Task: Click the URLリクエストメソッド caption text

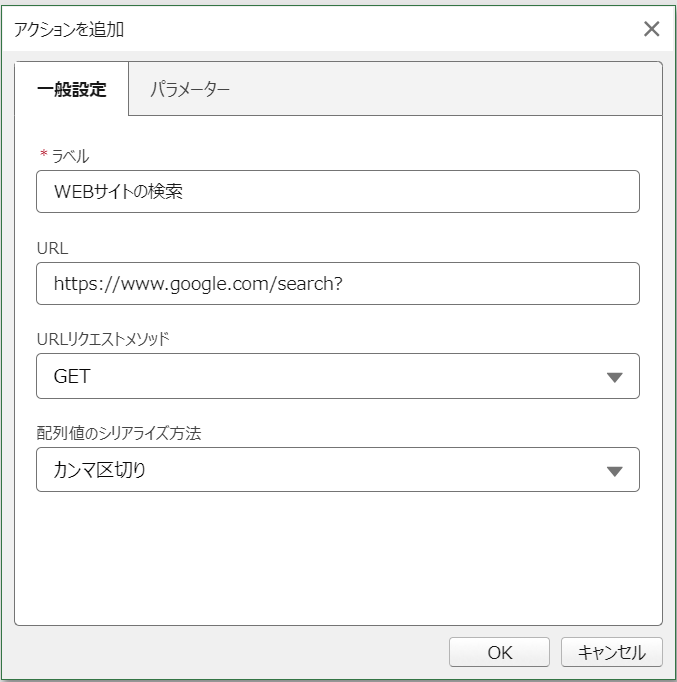Action: click(x=103, y=339)
